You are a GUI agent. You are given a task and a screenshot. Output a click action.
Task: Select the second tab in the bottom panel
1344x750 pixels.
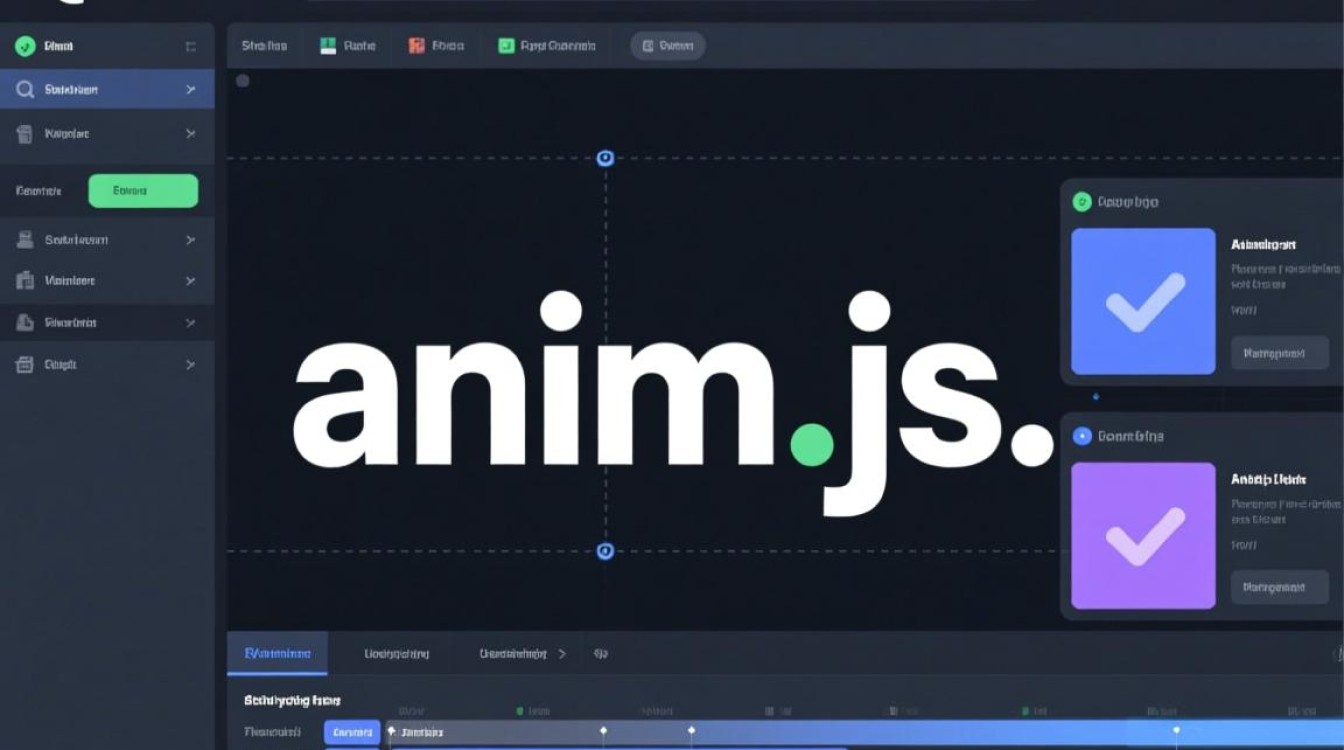396,653
